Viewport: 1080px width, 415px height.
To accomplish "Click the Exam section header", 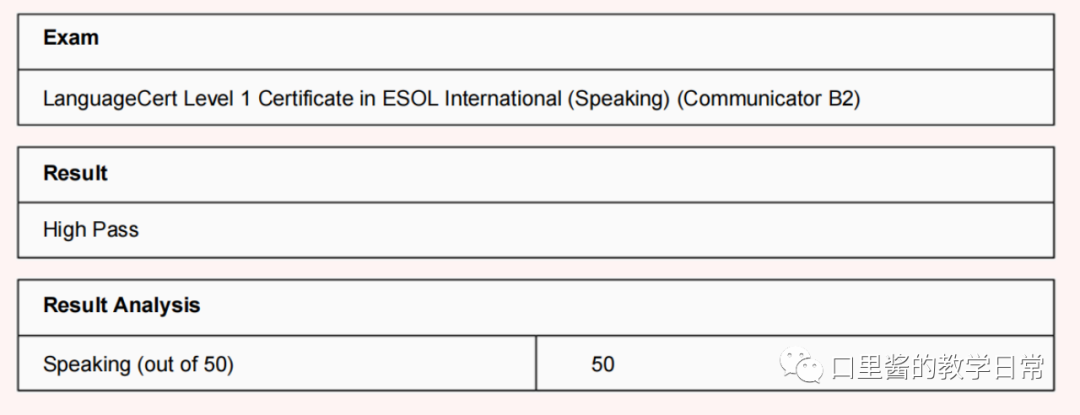I will (71, 38).
